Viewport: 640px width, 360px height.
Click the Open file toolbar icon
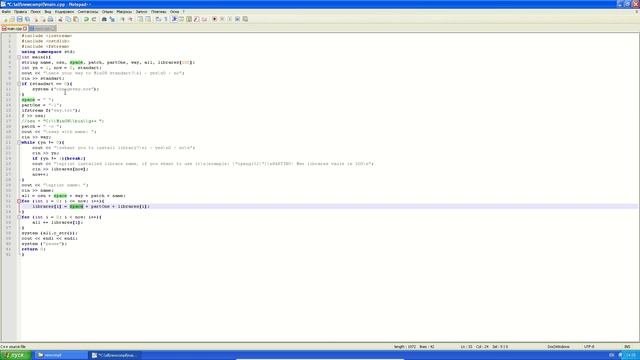[x=12, y=19]
